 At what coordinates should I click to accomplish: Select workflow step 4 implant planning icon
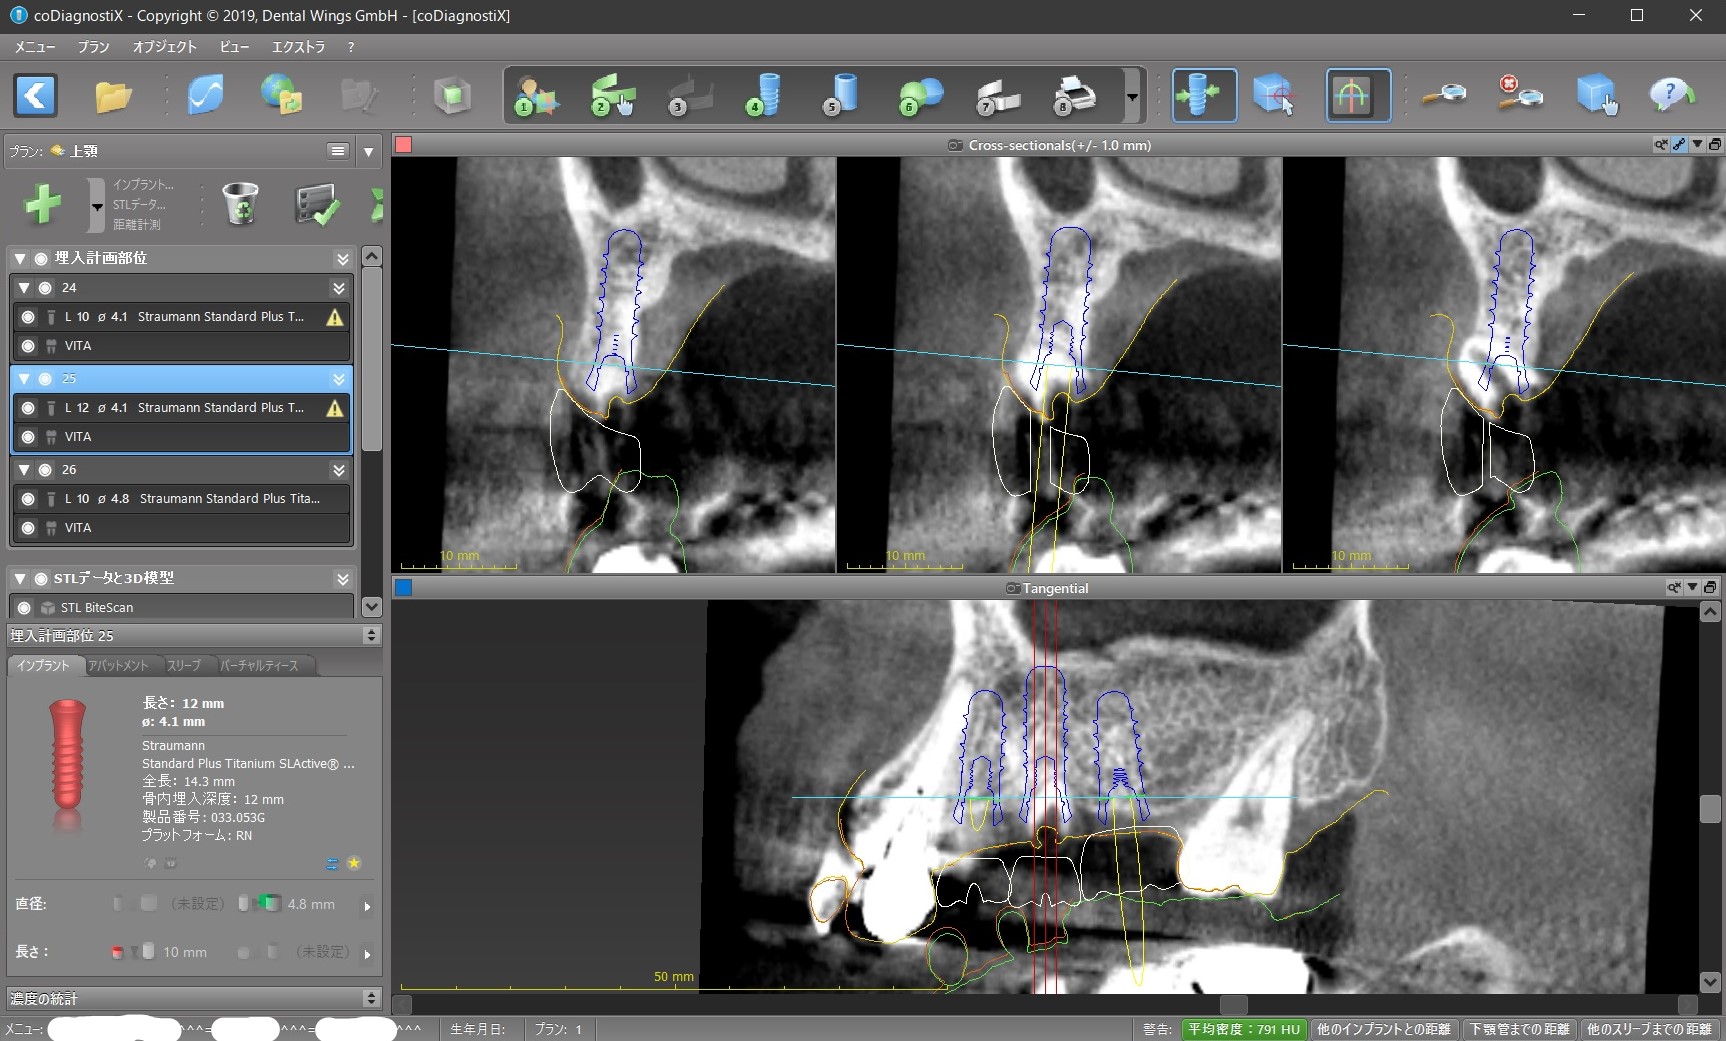click(764, 96)
